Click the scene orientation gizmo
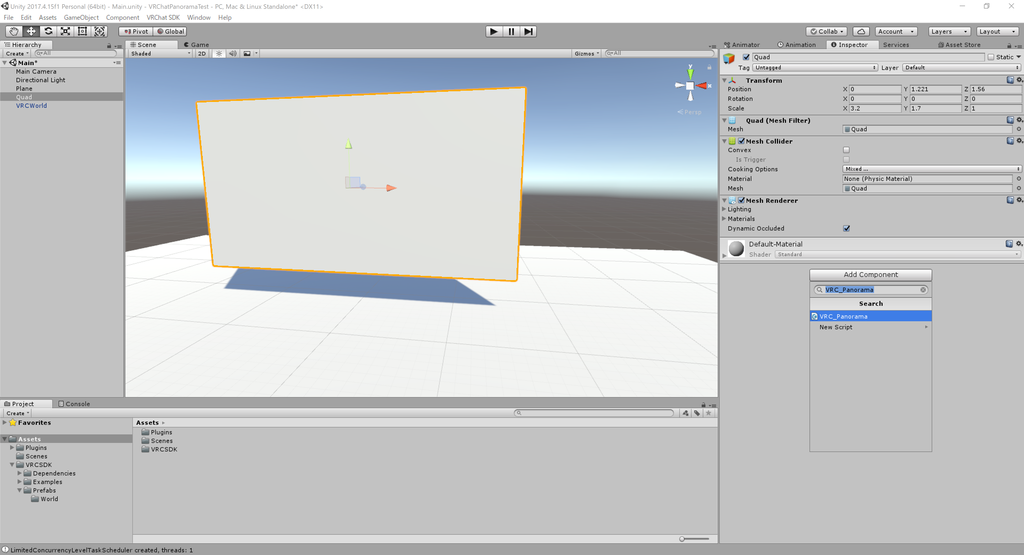 pyautogui.click(x=690, y=85)
